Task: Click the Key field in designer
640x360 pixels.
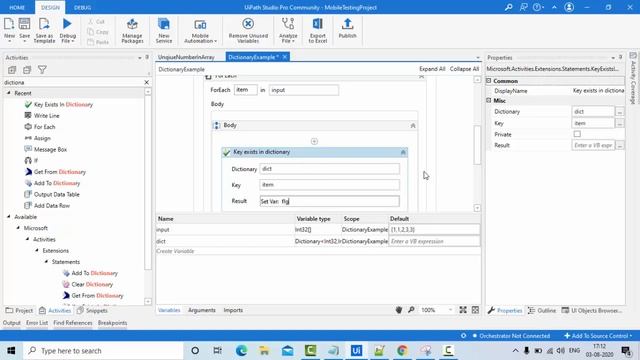Action: 329,185
